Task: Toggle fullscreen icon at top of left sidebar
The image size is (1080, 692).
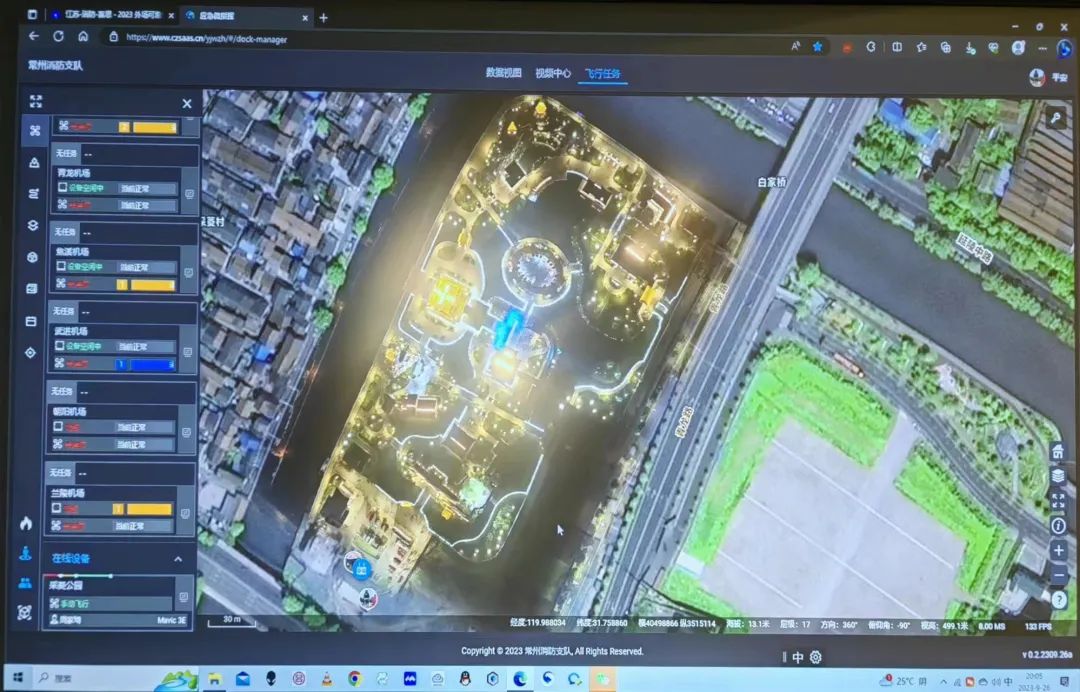Action: (36, 101)
